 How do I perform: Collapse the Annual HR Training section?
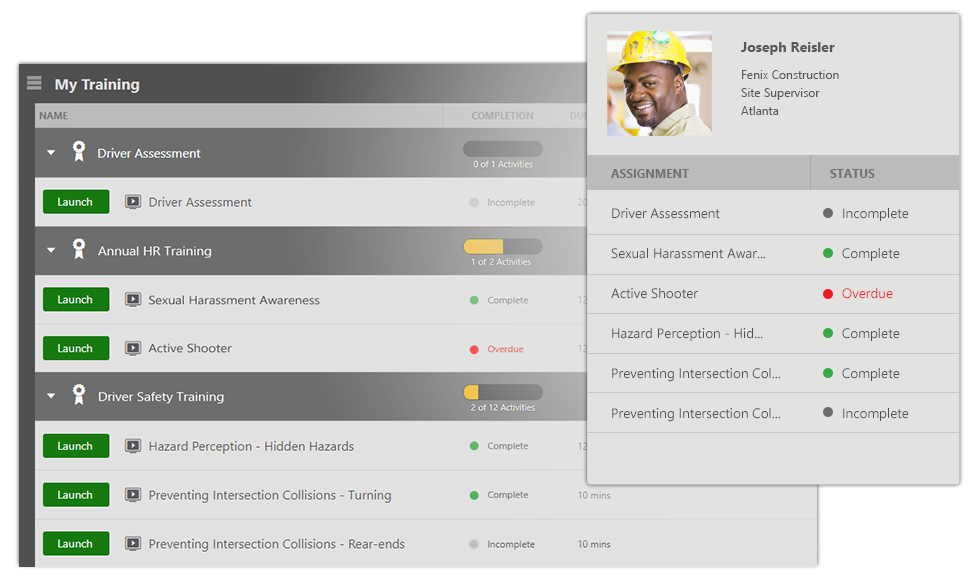point(51,251)
